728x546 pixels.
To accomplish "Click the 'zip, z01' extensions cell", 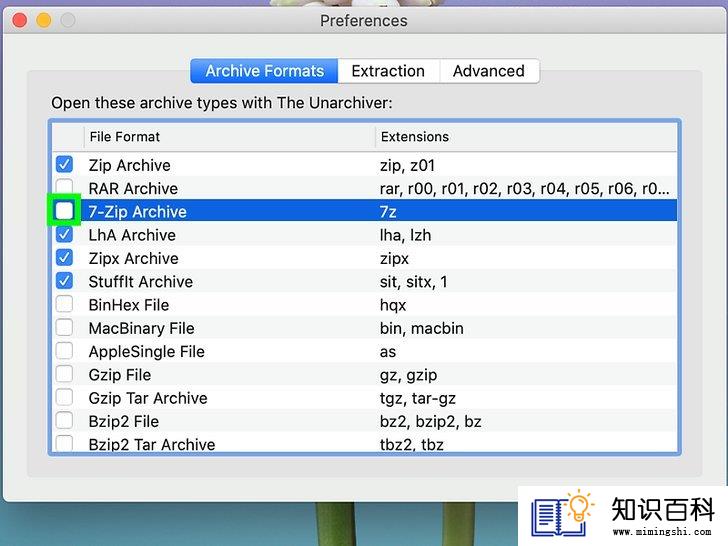I will (407, 165).
